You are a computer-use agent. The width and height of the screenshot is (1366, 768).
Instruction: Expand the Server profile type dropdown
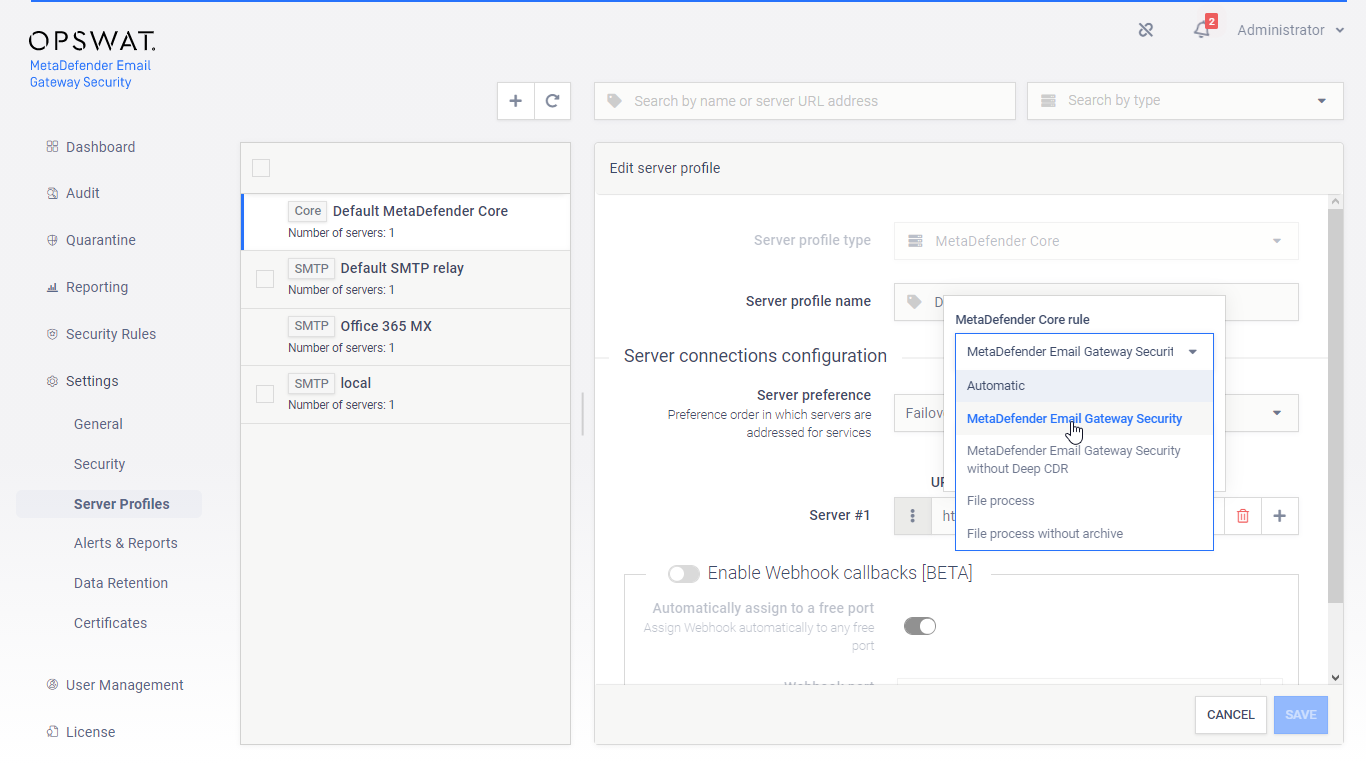(1276, 241)
